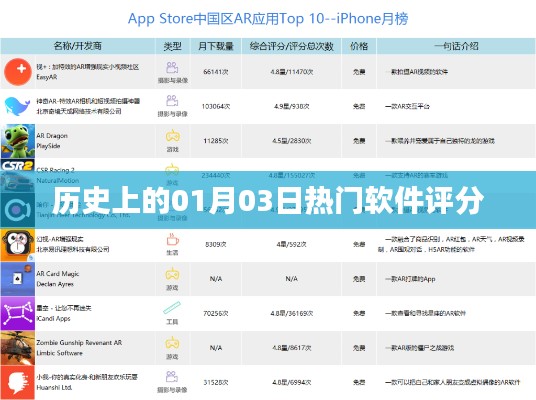Image resolution: width=536 pixels, height=400 pixels.
Task: Click 免费 price in the iCandi Apps row
Action: coord(359,314)
